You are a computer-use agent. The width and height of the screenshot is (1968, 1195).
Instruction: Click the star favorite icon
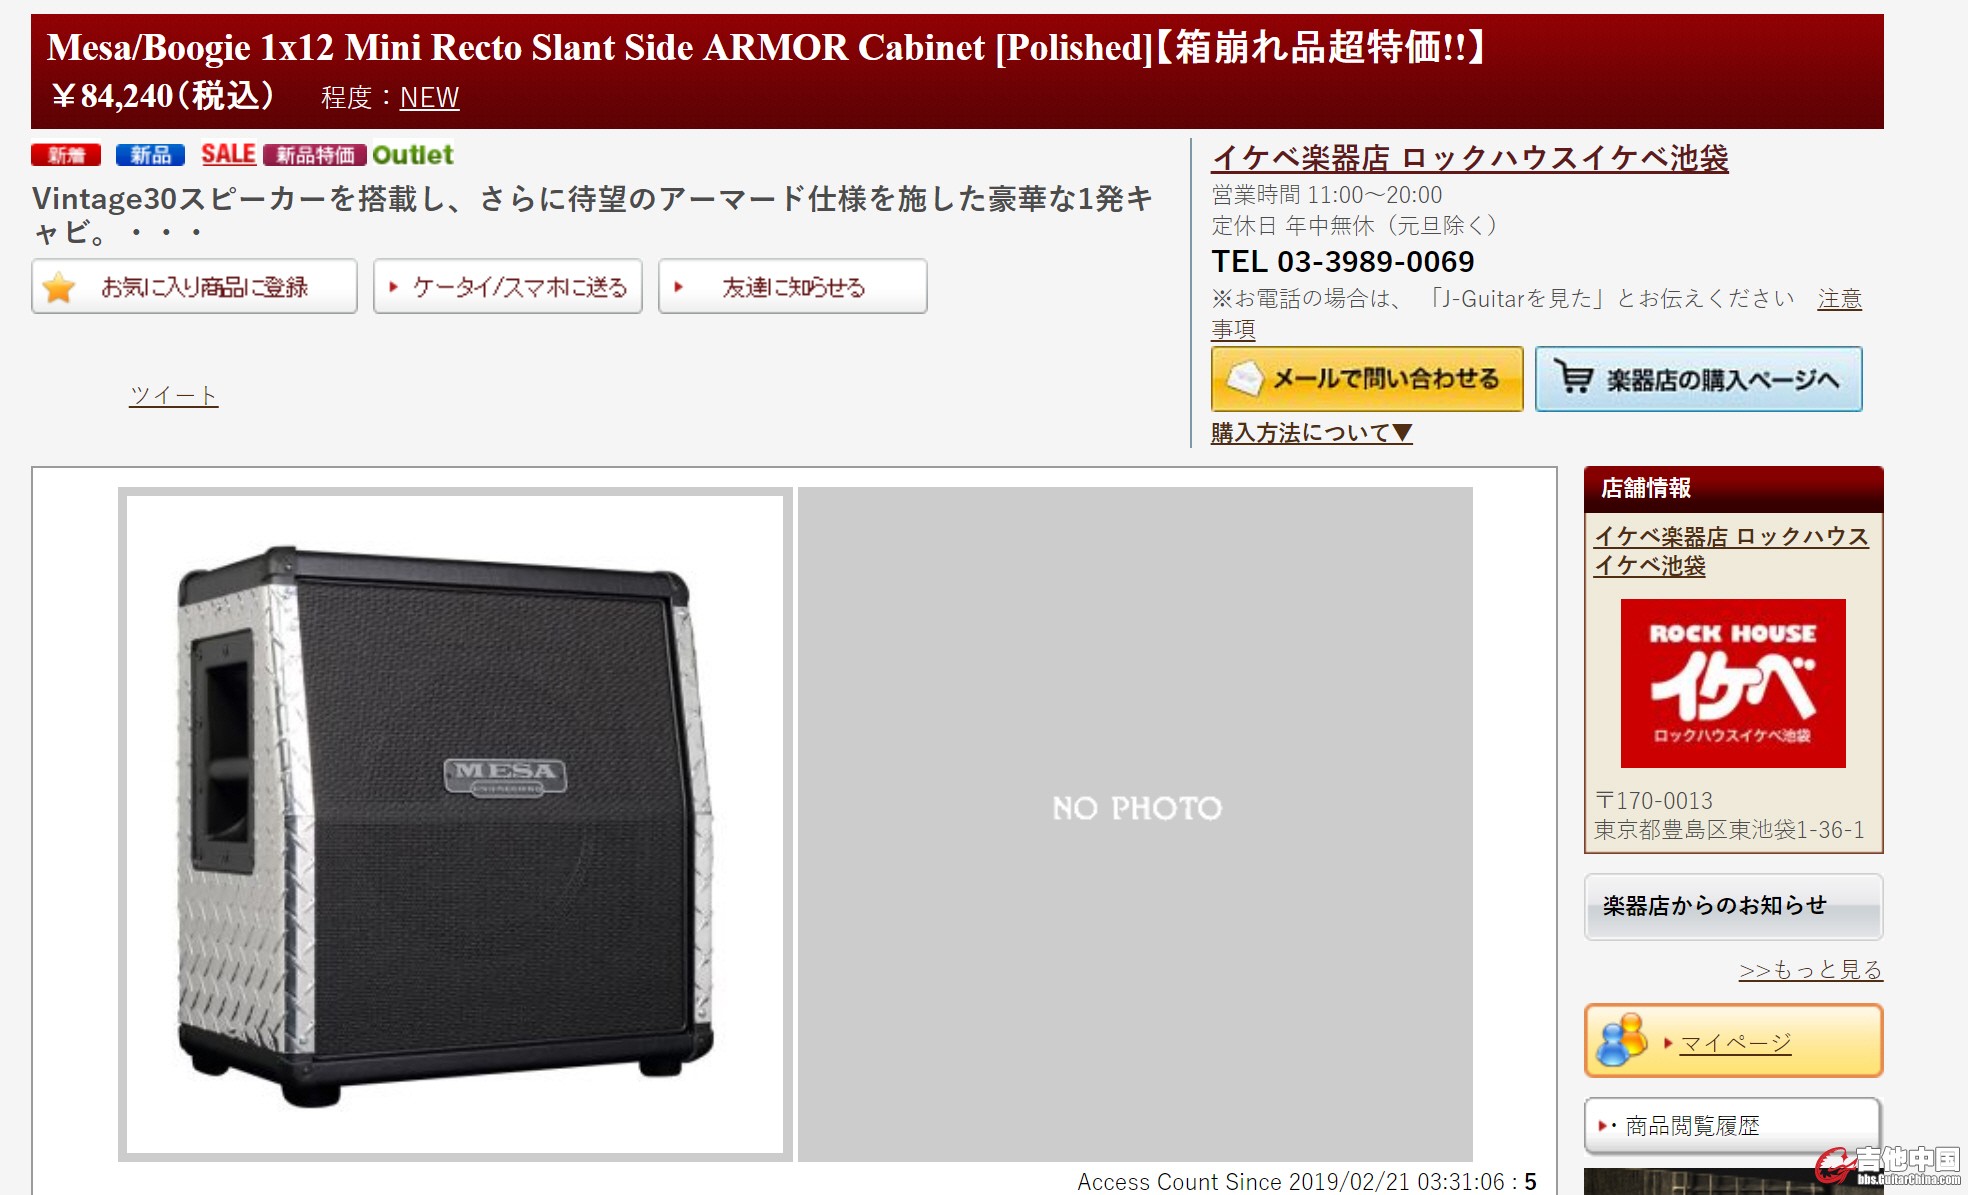pyautogui.click(x=59, y=288)
